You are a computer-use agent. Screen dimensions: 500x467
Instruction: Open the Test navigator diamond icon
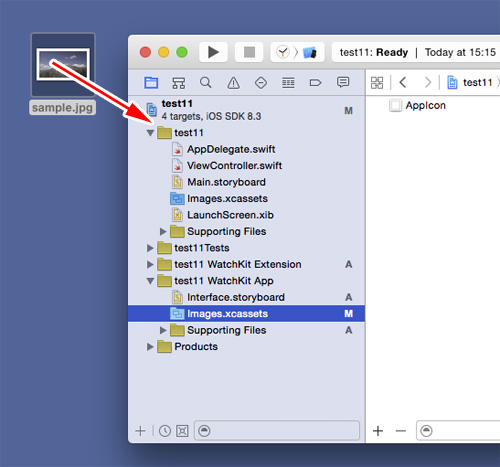pos(261,83)
